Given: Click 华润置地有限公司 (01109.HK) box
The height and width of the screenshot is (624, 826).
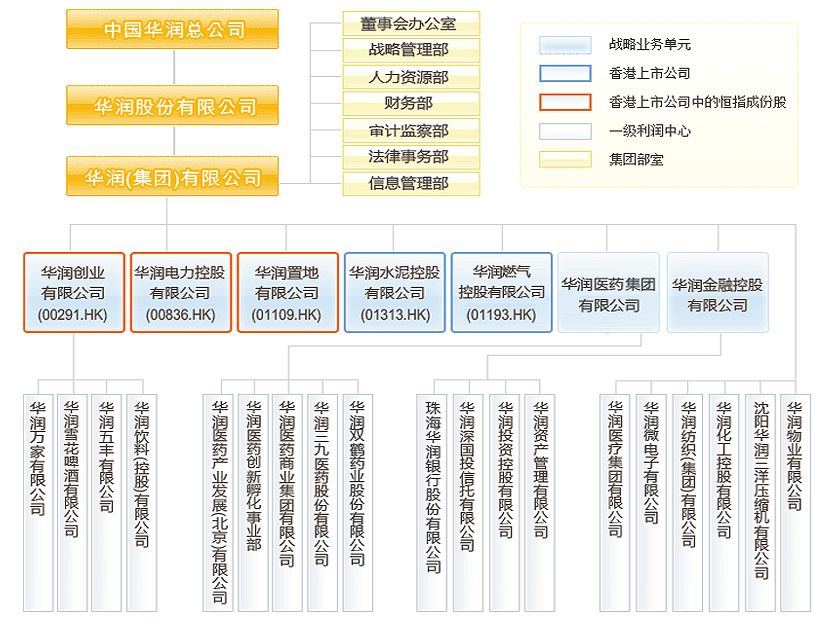Looking at the screenshot, I should (287, 292).
